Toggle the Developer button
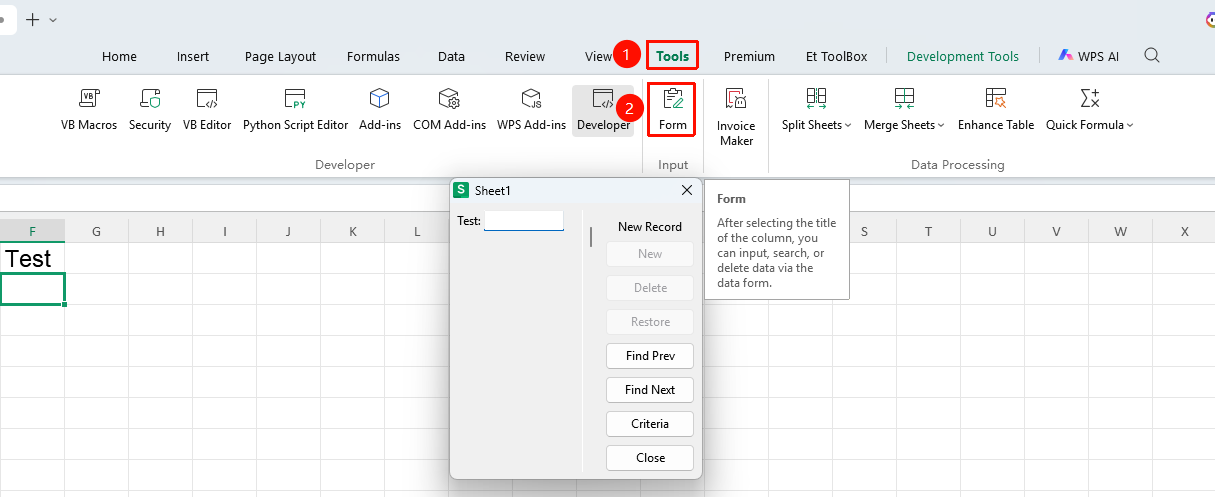Viewport: 1215px width, 497px height. click(603, 110)
